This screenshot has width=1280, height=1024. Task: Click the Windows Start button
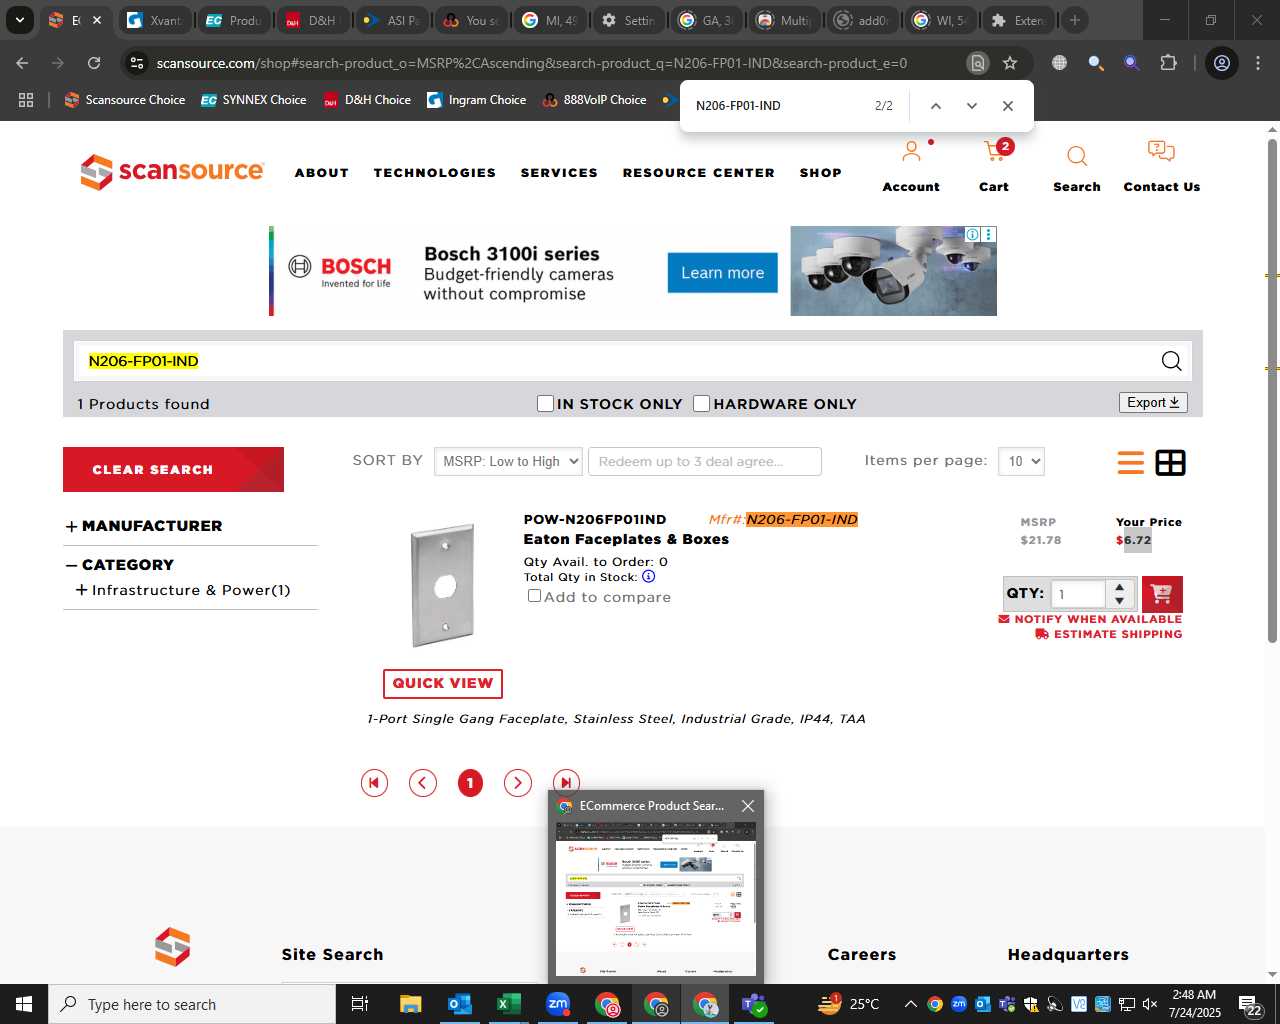point(24,1004)
